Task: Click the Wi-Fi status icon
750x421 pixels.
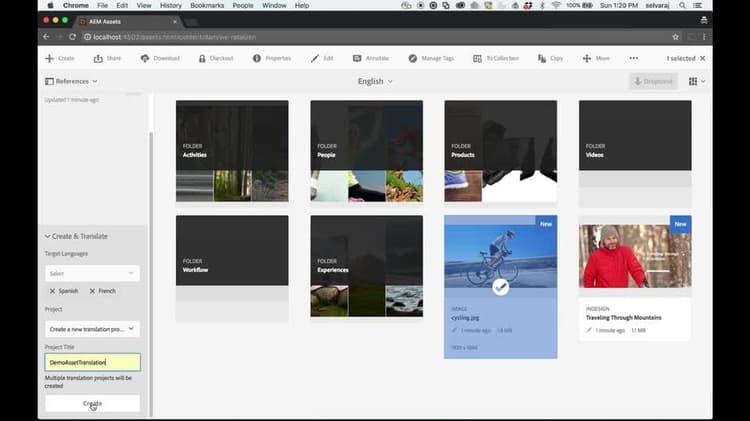Action: click(556, 5)
